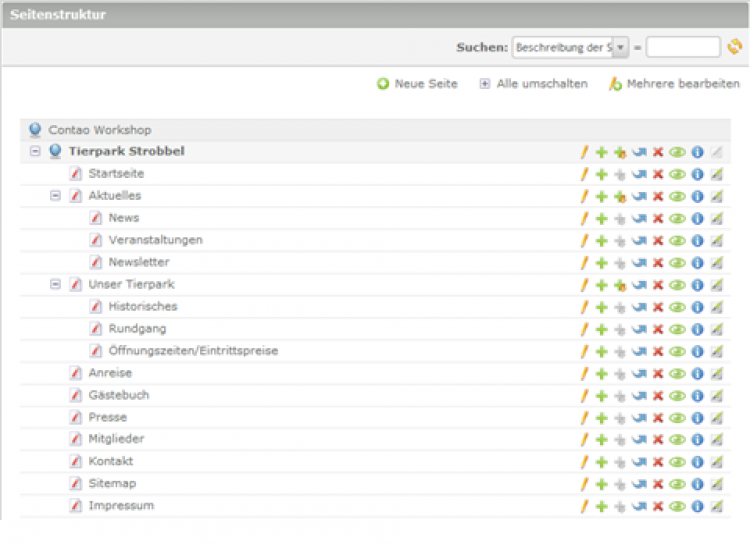Toggle visibility of the Newsletter page

coord(677,263)
